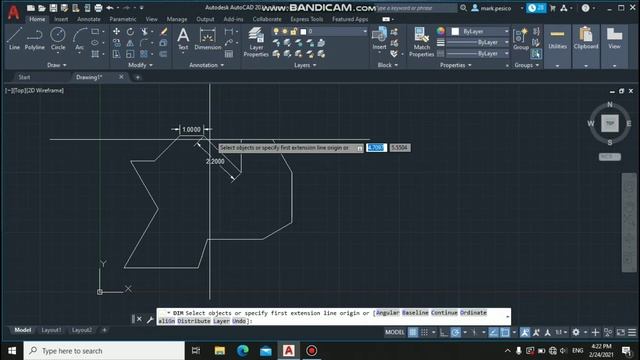Click the Save icon in quick access toolbar
The image size is (640, 360).
click(x=53, y=8)
